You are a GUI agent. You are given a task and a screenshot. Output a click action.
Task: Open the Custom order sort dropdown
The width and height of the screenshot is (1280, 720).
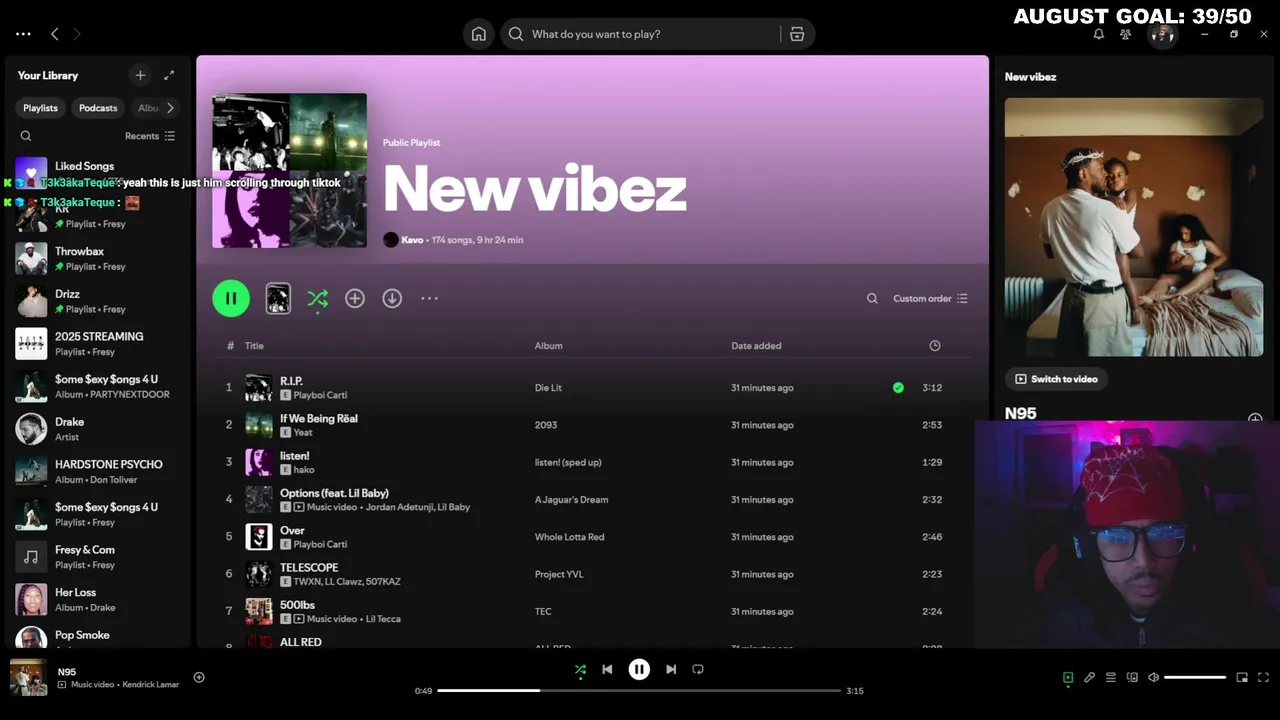pyautogui.click(x=930, y=298)
